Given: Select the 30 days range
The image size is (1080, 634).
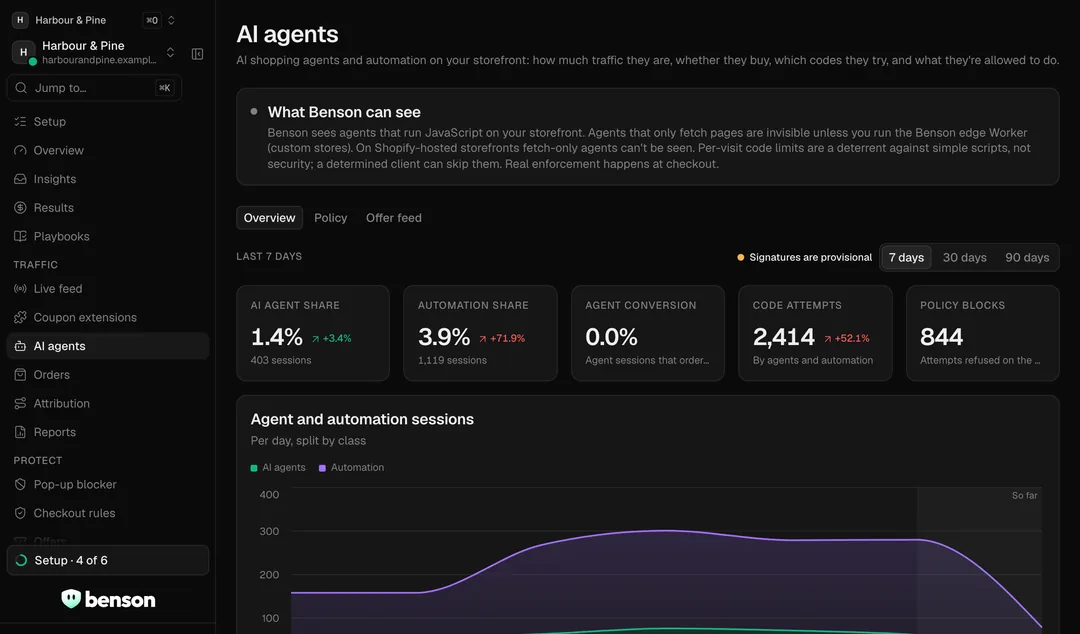Looking at the screenshot, I should (964, 257).
